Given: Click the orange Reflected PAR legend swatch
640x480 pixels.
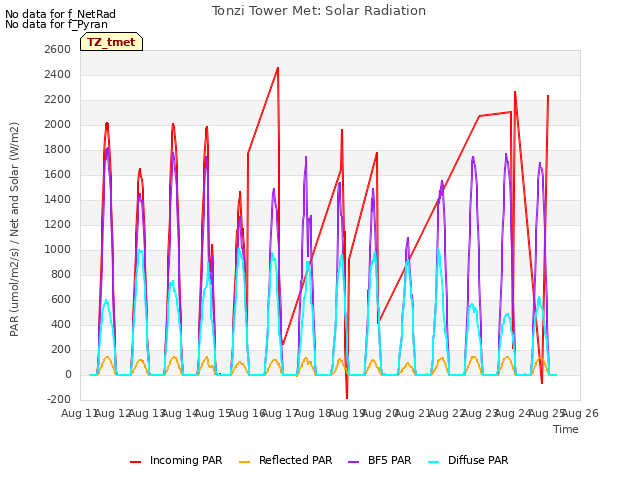Looking at the screenshot, I should pos(244,461).
